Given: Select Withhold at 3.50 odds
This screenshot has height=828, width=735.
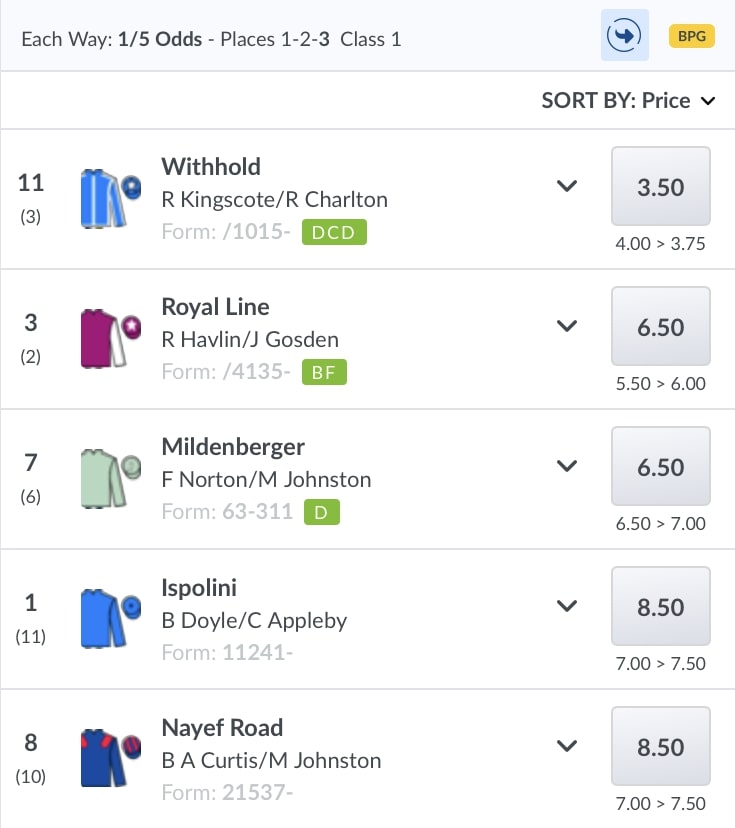Looking at the screenshot, I should click(660, 187).
